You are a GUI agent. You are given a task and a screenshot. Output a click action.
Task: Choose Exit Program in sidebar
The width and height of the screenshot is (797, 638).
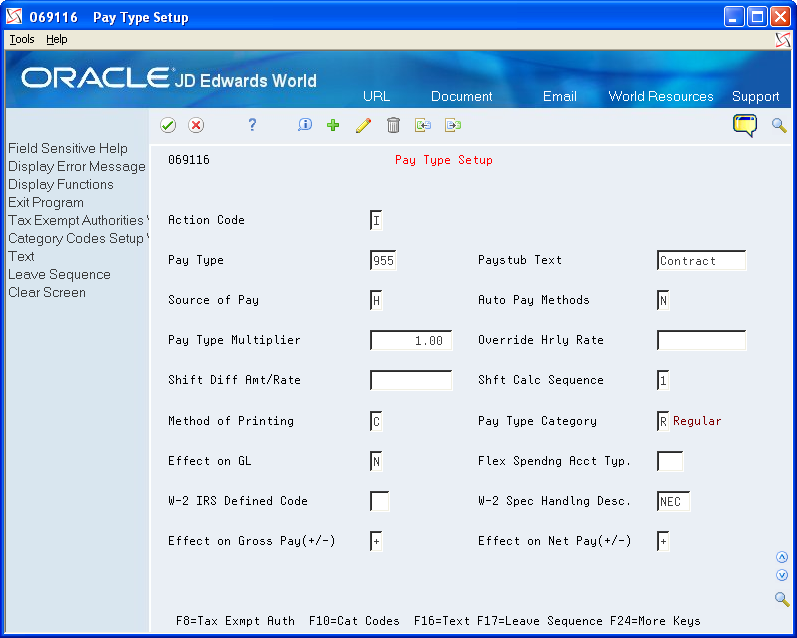(x=46, y=202)
